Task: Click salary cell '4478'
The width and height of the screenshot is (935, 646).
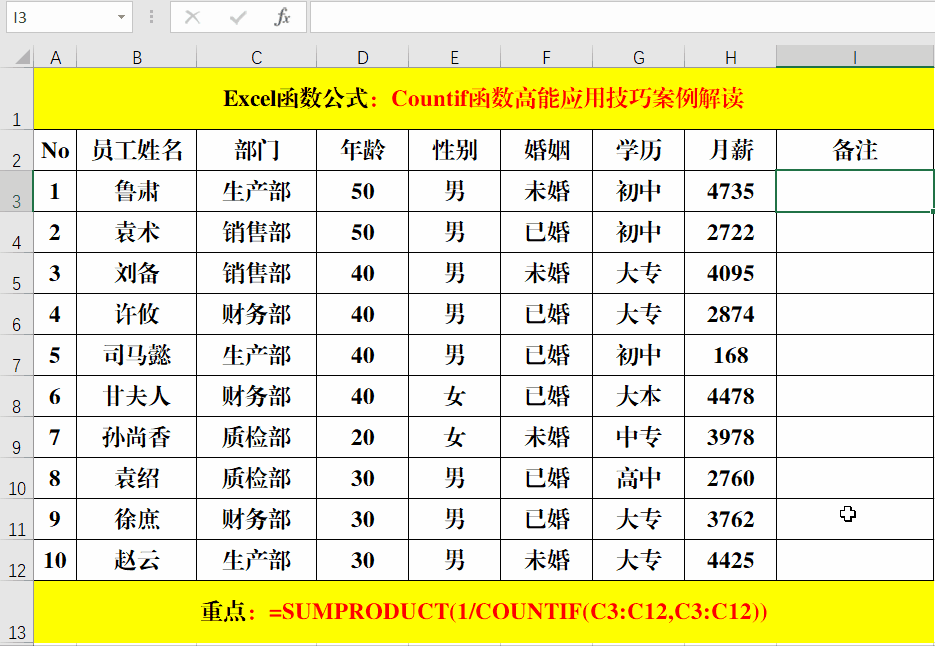Action: click(x=730, y=396)
